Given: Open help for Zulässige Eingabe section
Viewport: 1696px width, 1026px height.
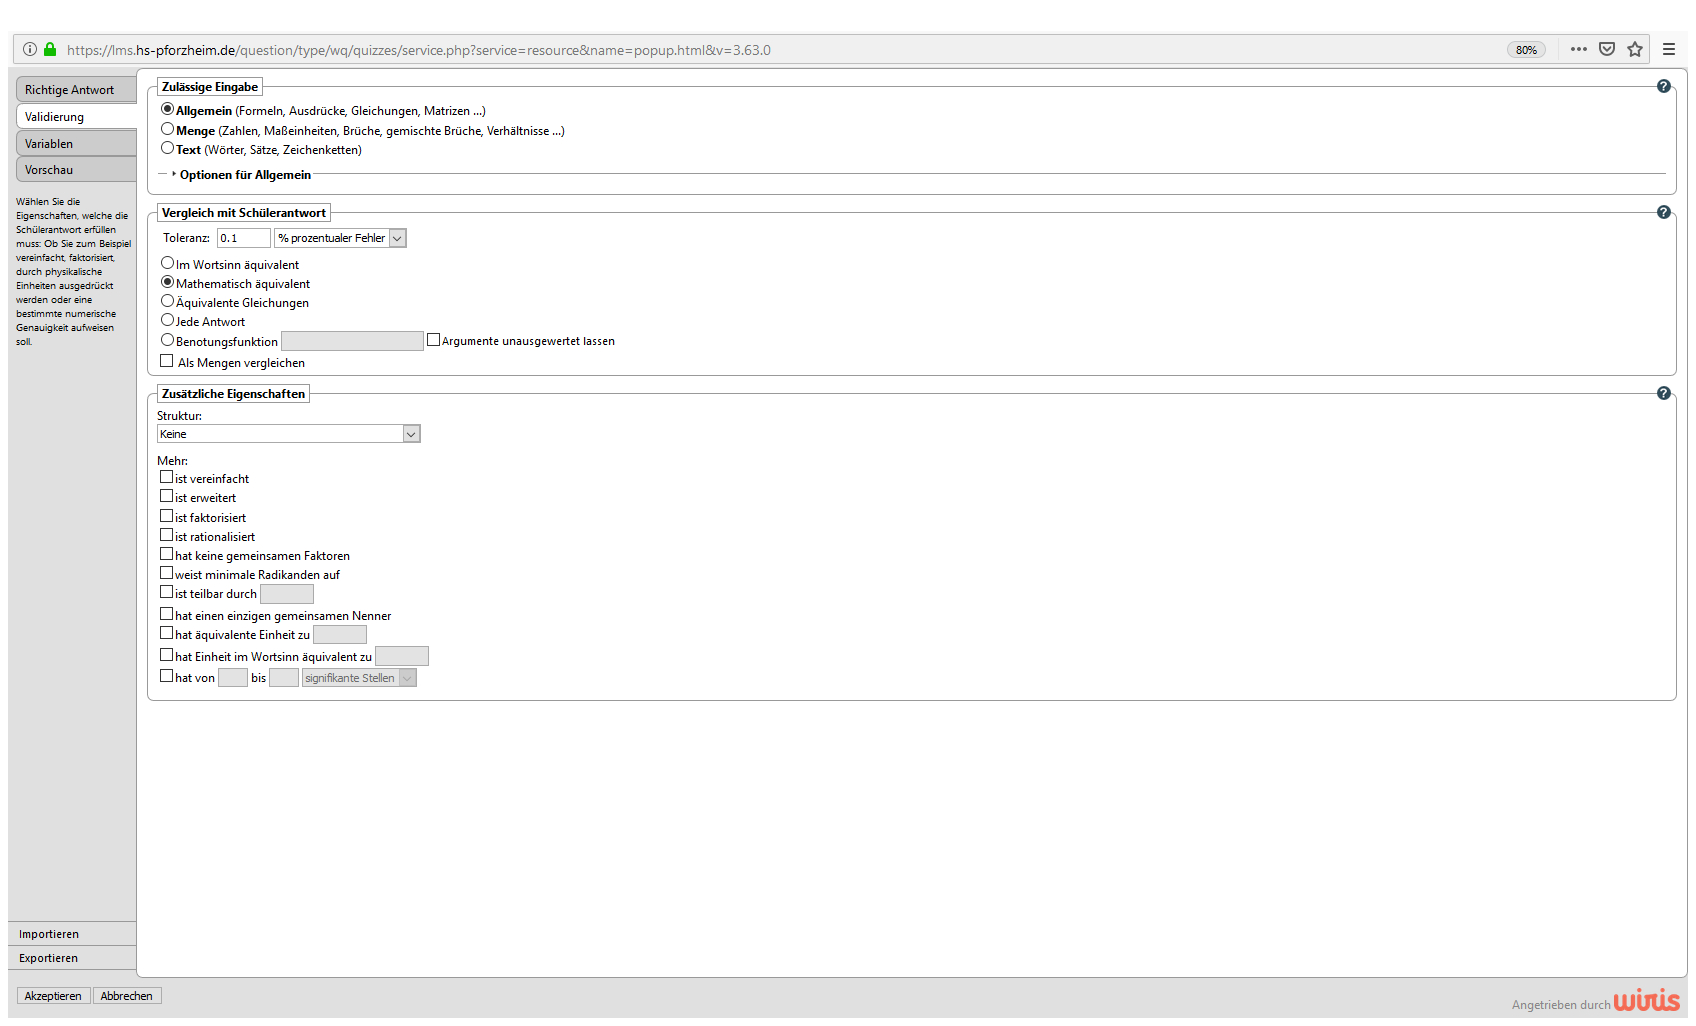Looking at the screenshot, I should click(1663, 87).
